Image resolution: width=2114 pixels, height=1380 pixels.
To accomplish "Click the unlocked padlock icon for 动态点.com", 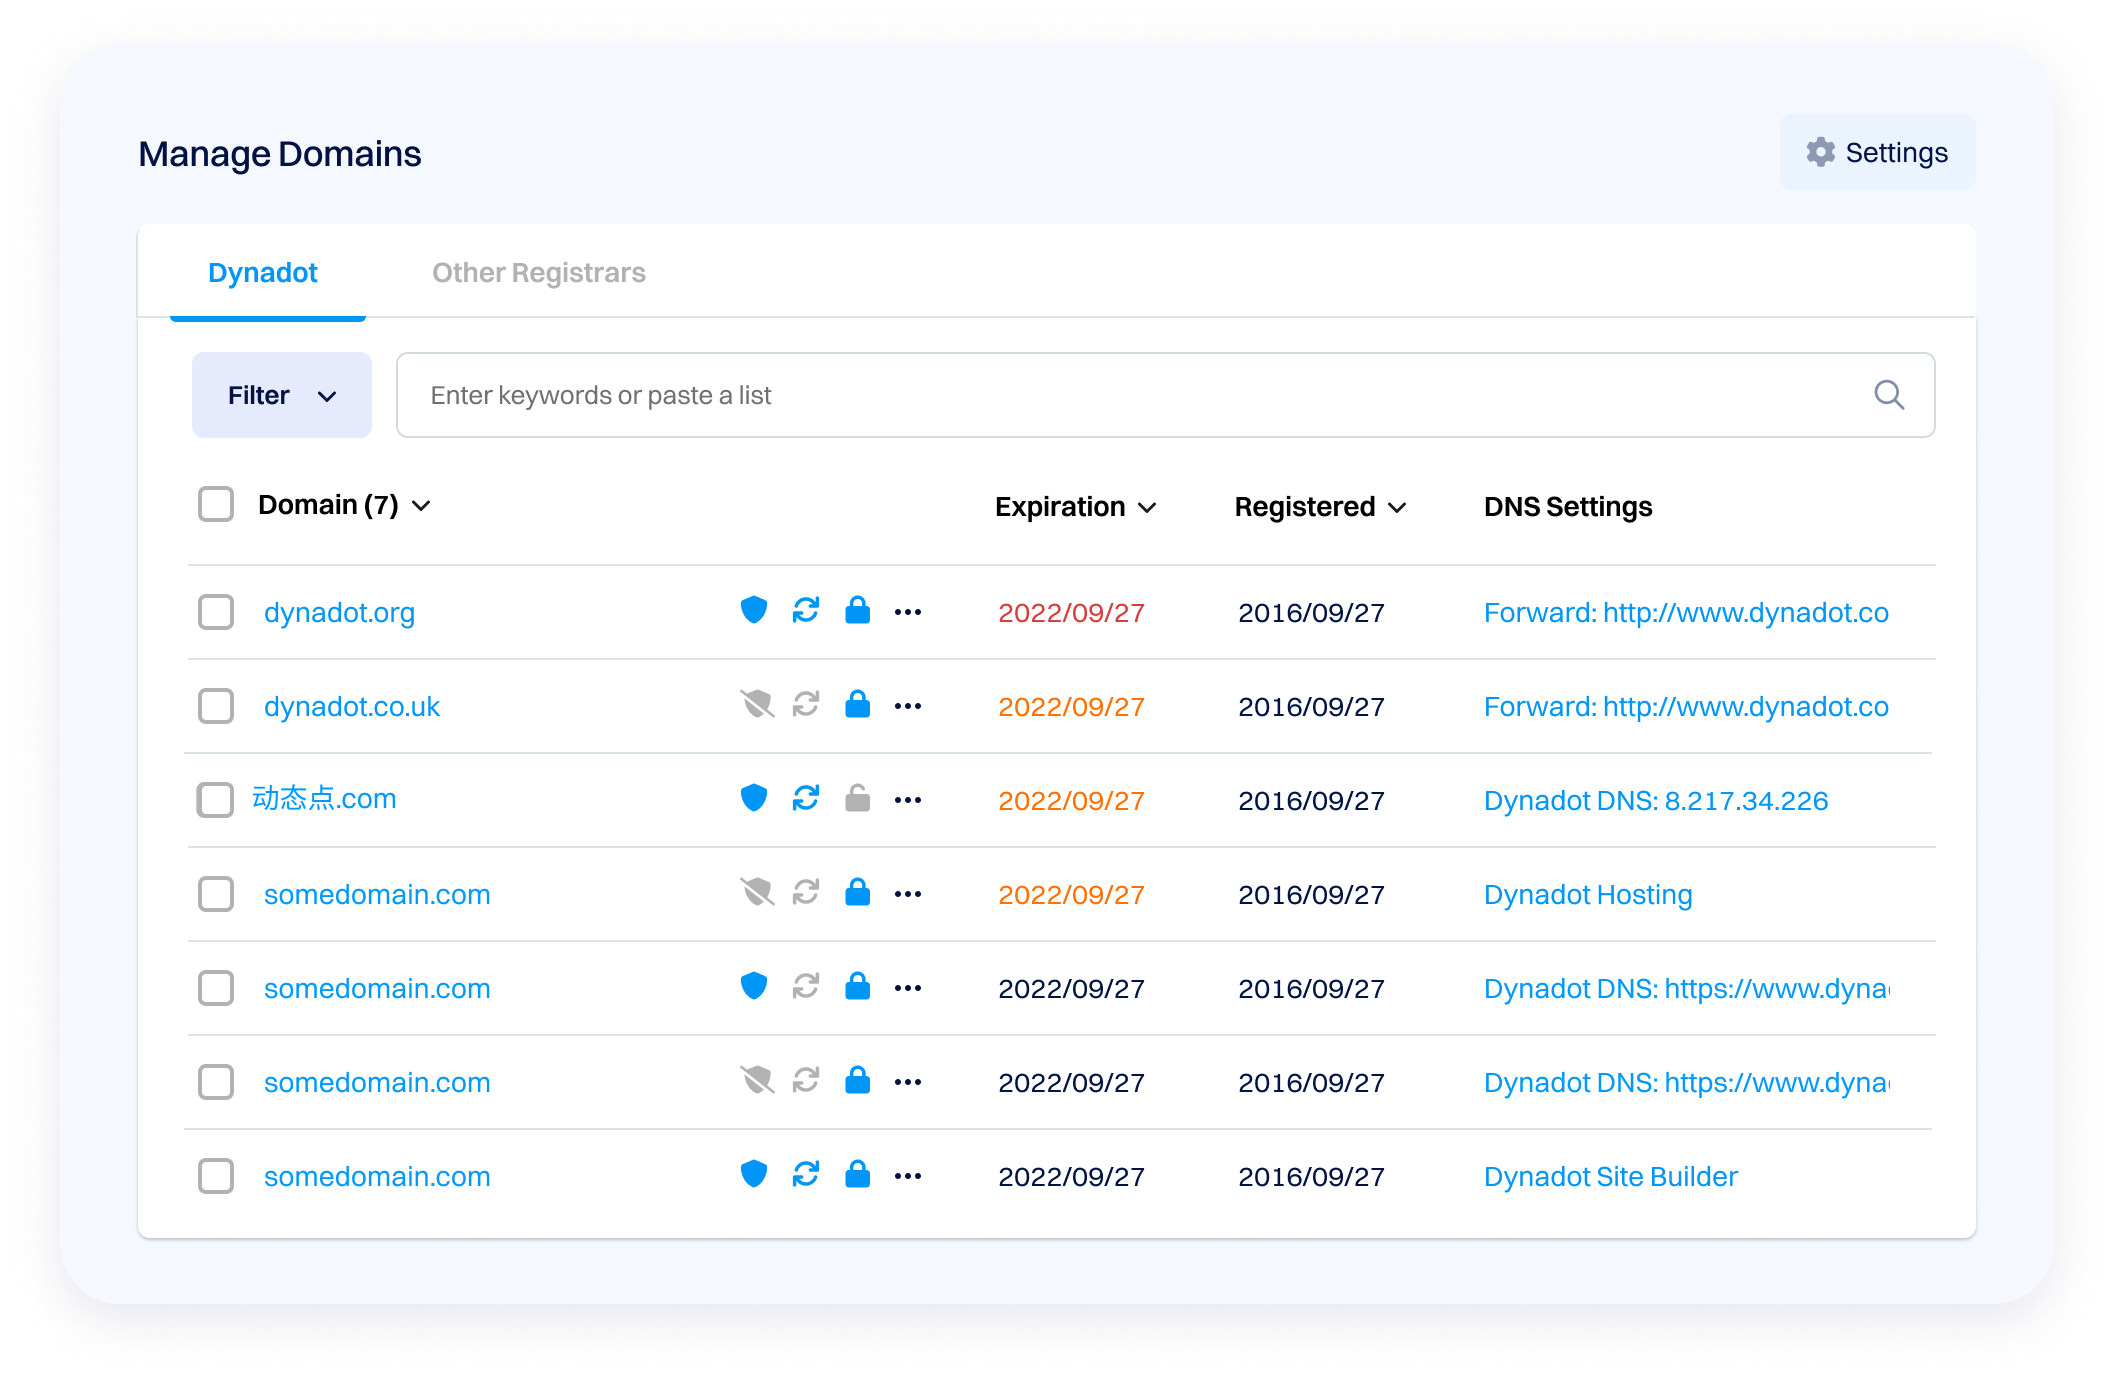I will 857,798.
